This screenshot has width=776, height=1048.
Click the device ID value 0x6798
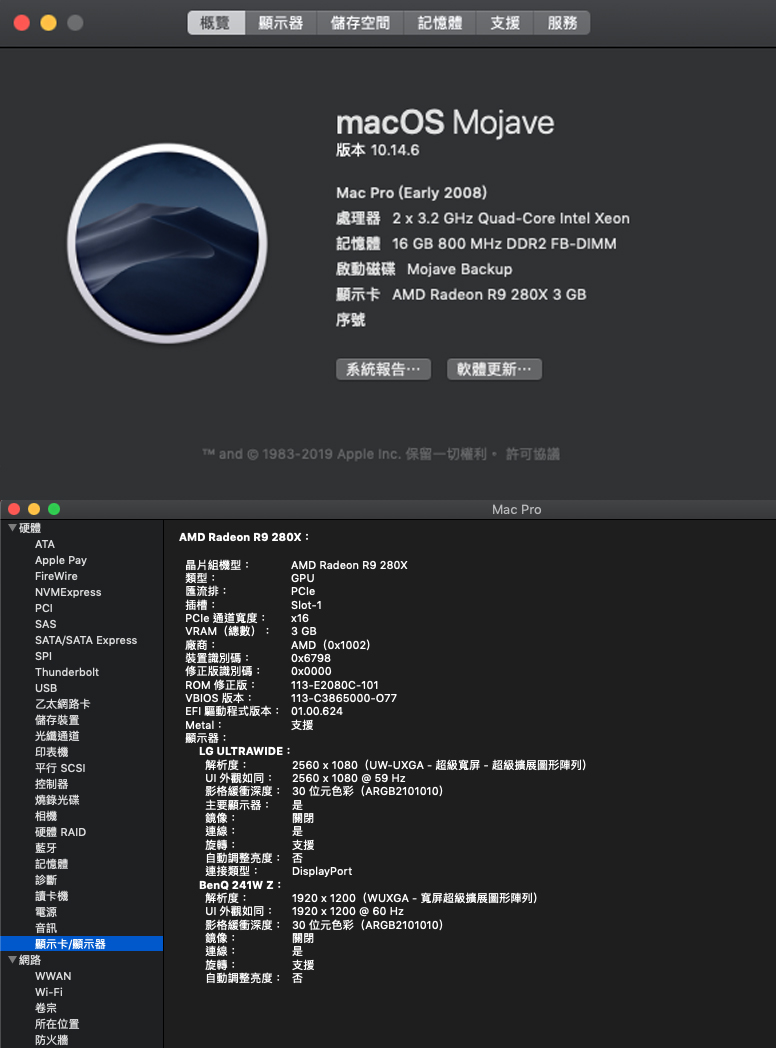tap(311, 658)
